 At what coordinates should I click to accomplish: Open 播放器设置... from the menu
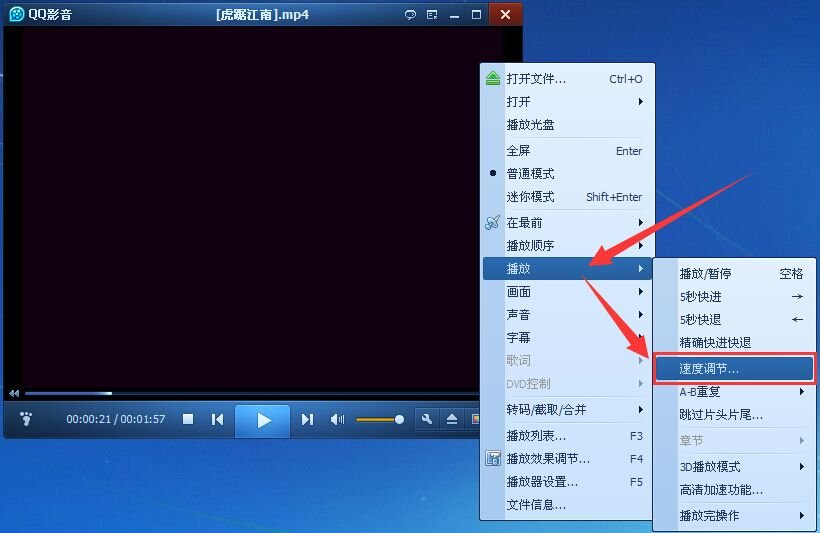(x=567, y=482)
